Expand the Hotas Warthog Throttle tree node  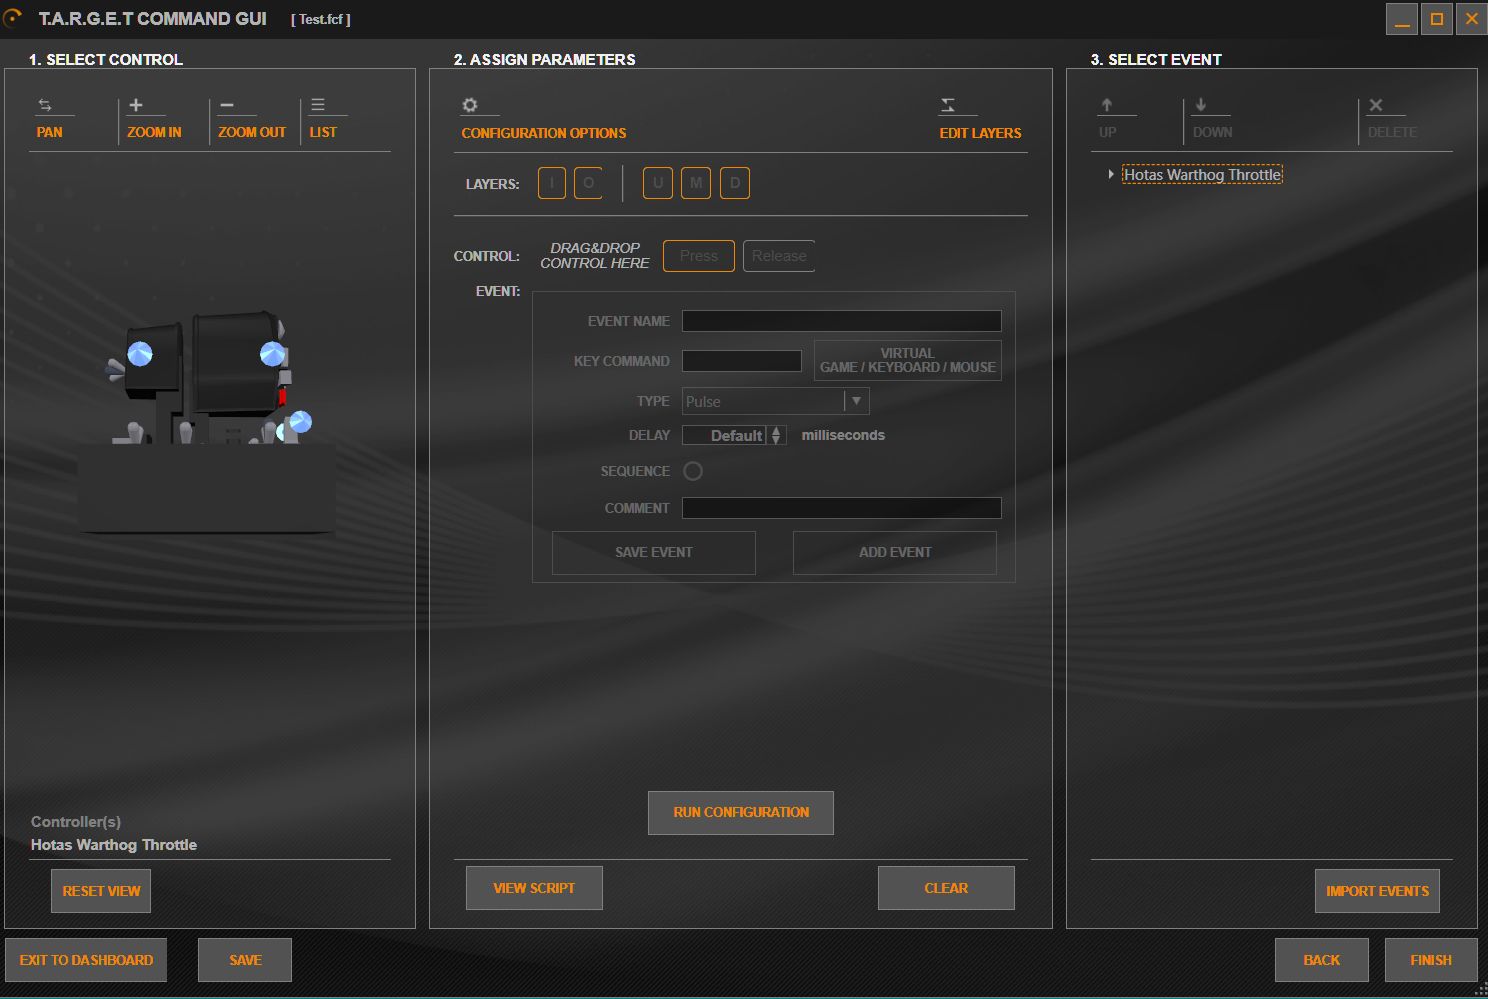point(1110,174)
